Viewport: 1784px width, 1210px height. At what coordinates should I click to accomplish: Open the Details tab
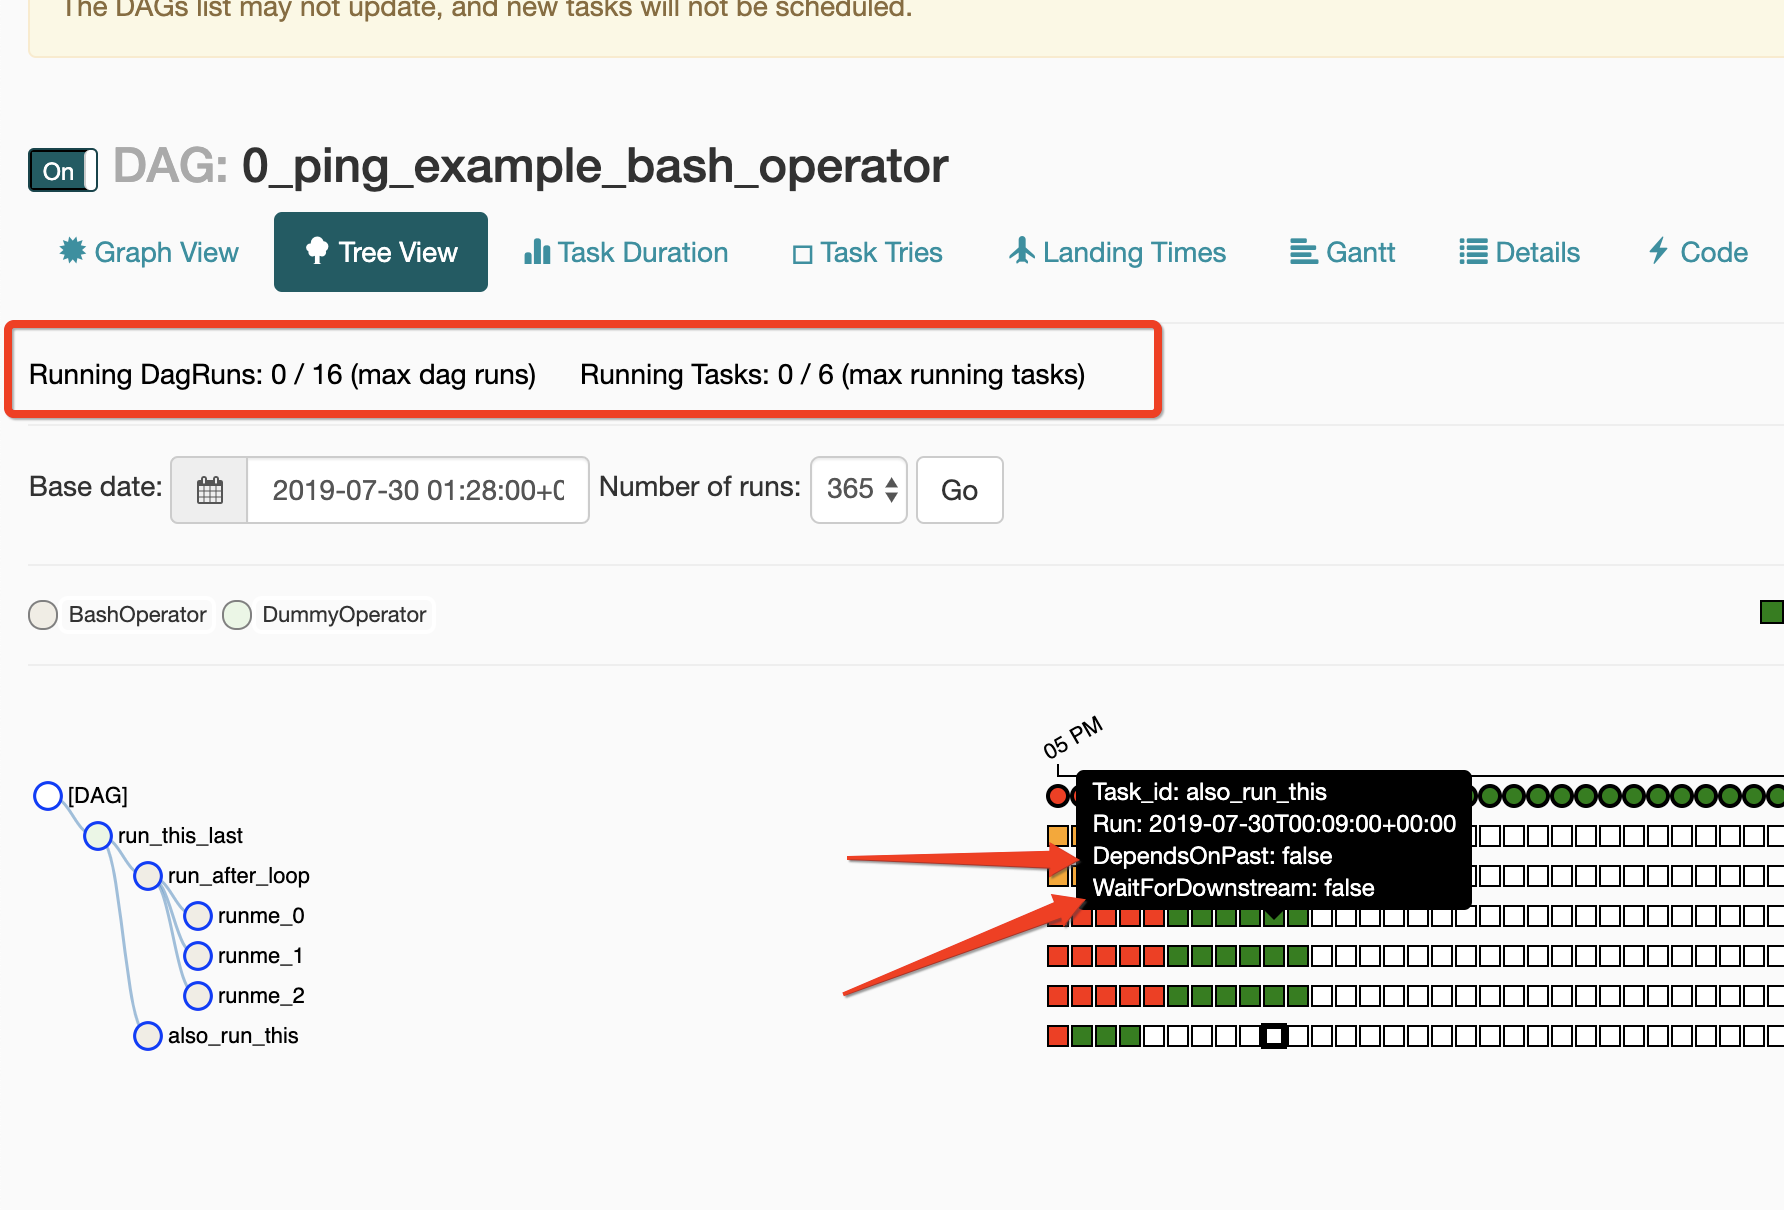pyautogui.click(x=1519, y=252)
